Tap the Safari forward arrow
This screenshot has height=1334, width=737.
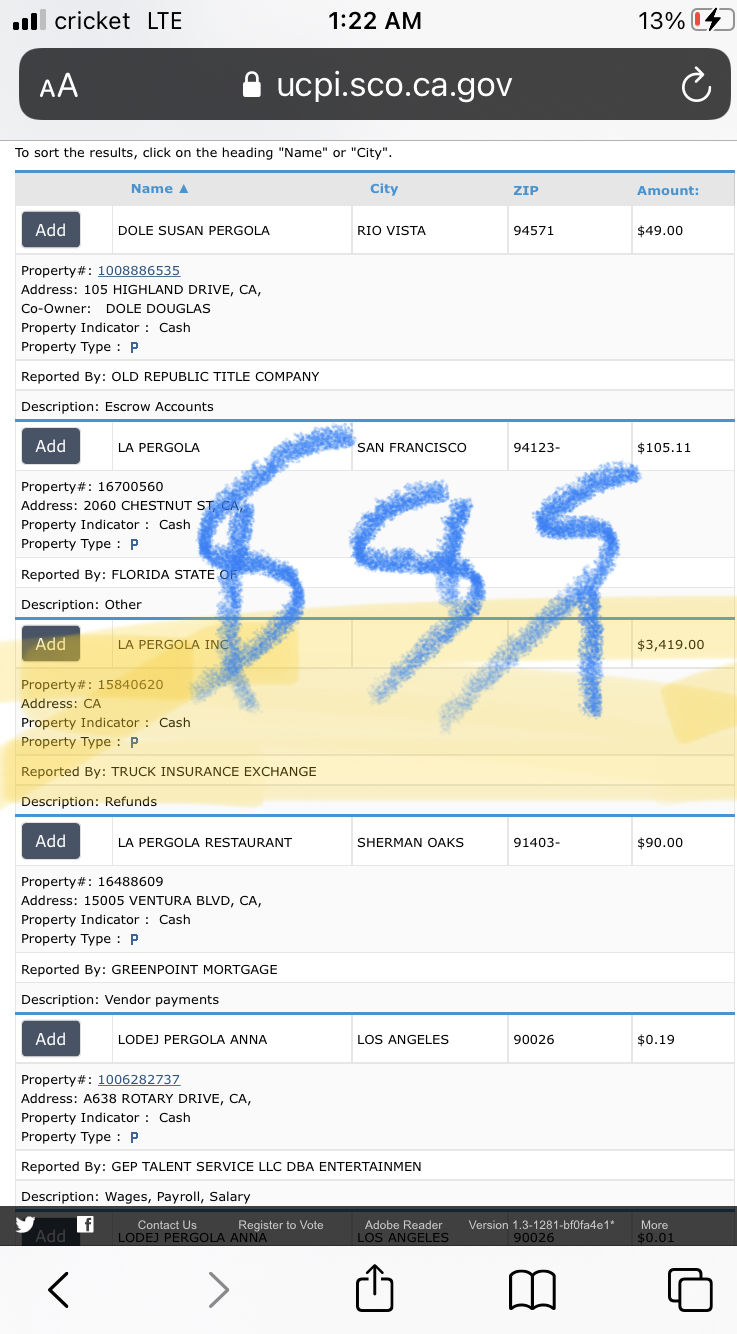(218, 1289)
